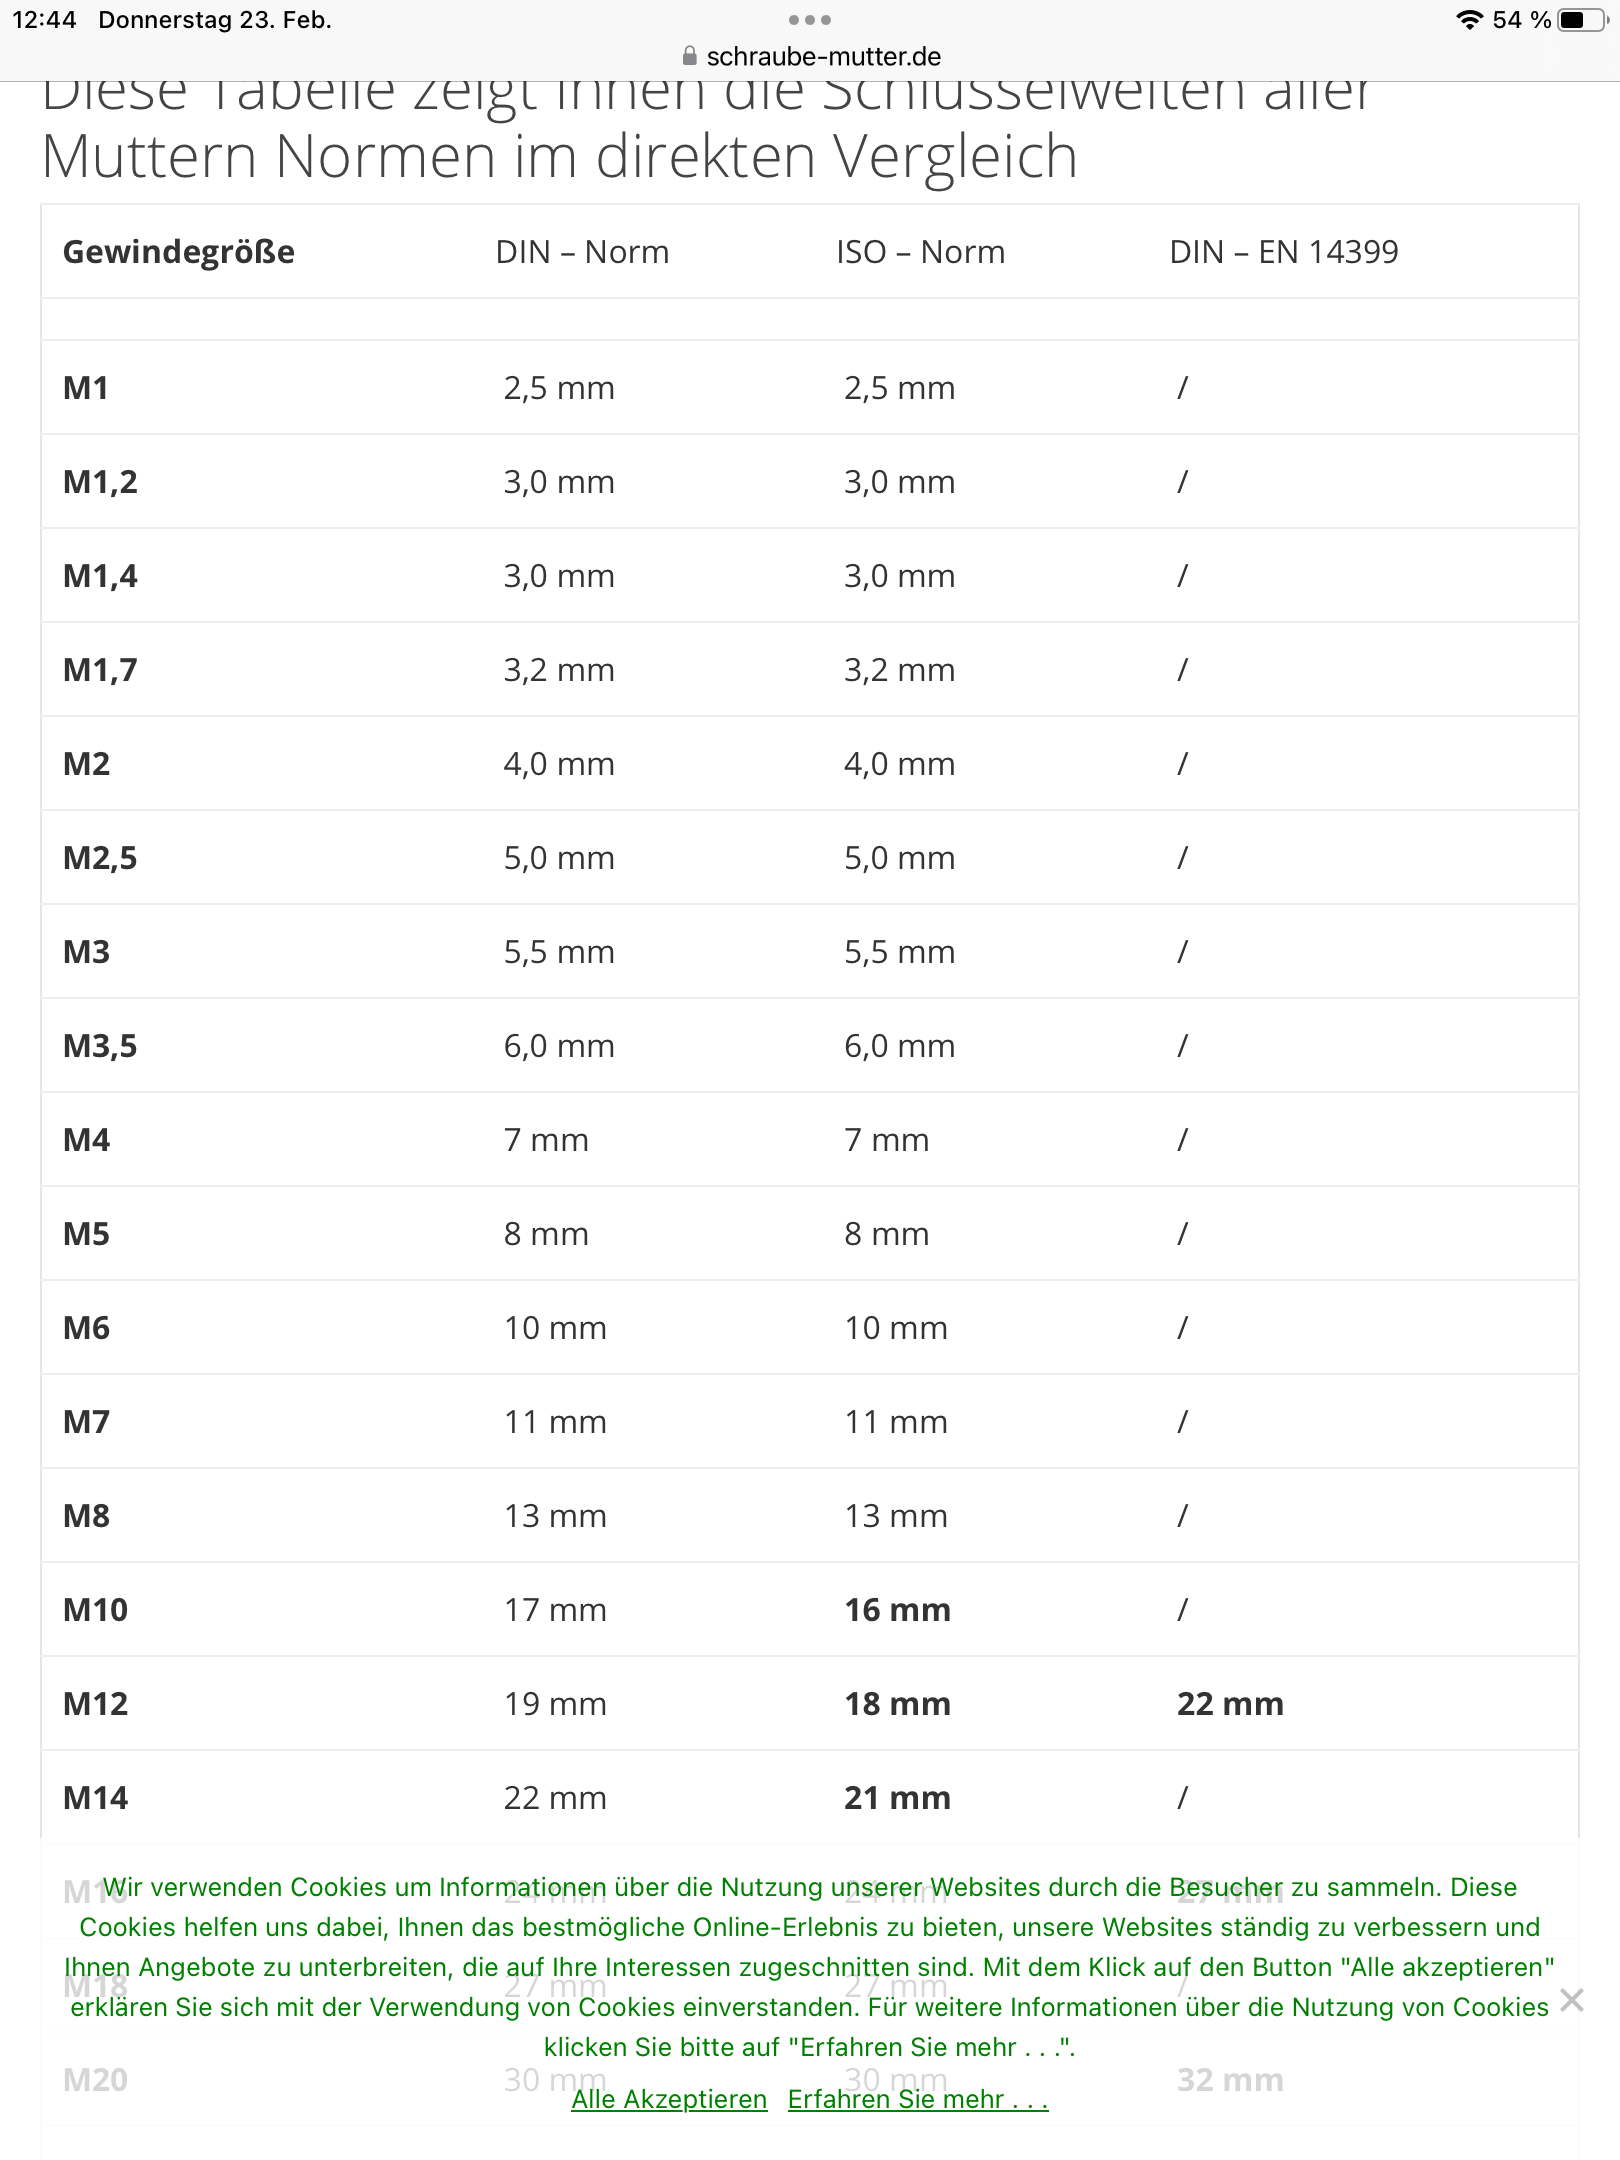
Task: Dismiss the cookie banner with X
Action: (1572, 2000)
